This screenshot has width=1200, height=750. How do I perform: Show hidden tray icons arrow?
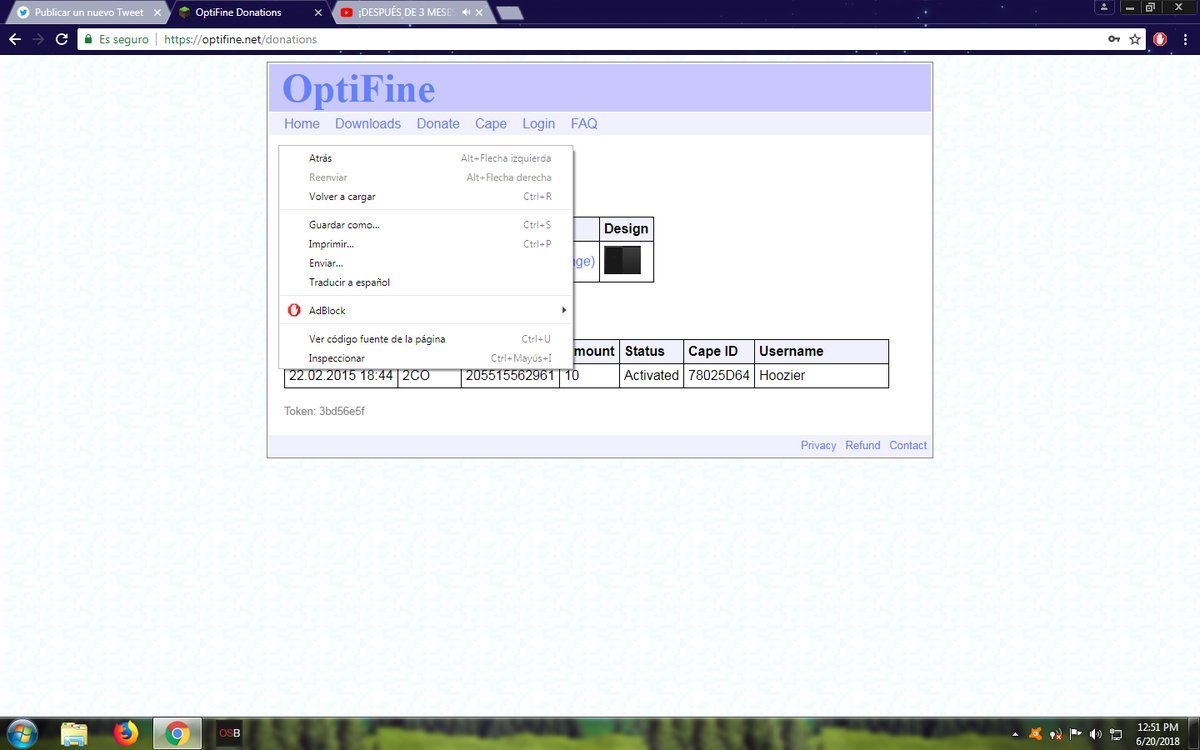[1016, 734]
